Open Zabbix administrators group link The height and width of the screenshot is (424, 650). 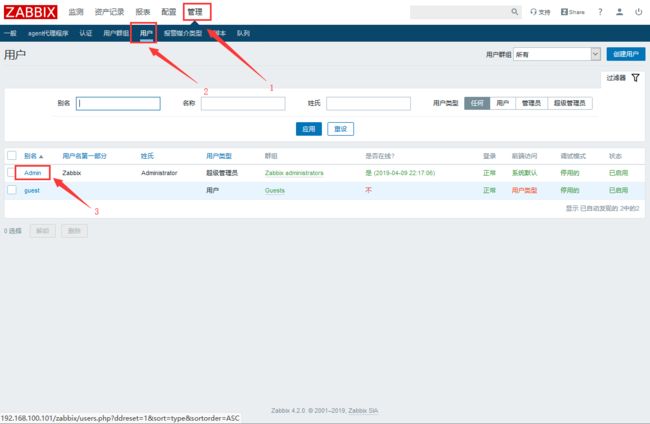(x=294, y=173)
